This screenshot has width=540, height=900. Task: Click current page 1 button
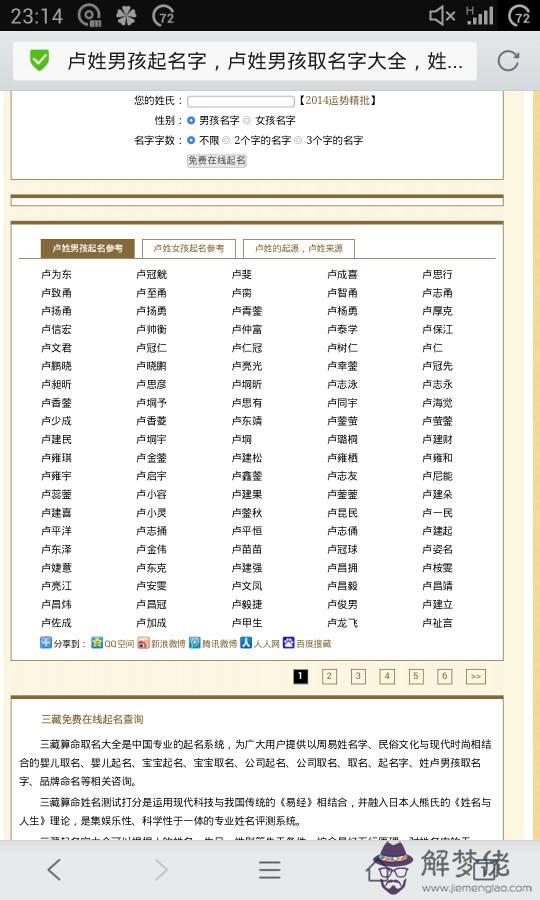point(301,676)
